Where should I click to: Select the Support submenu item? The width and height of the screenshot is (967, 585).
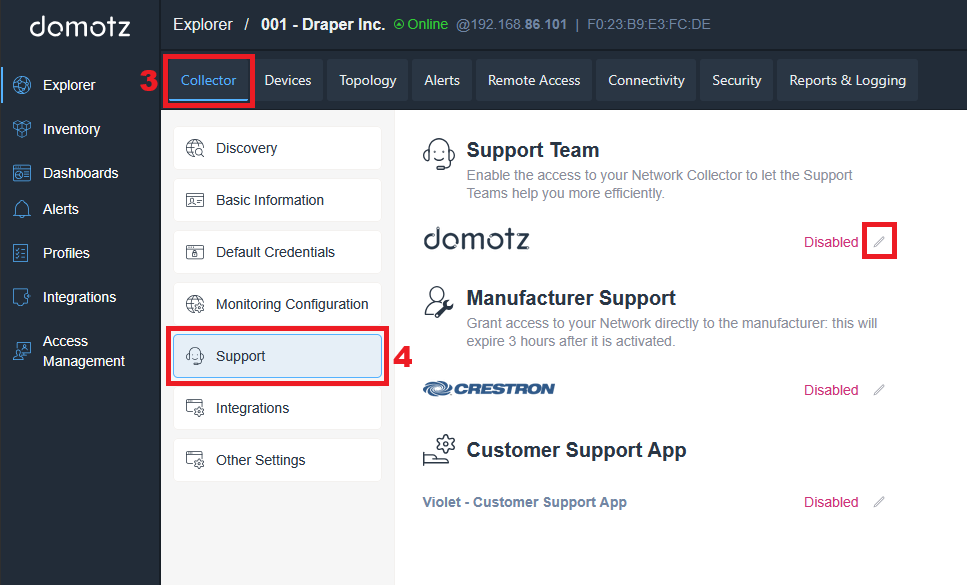click(x=278, y=356)
